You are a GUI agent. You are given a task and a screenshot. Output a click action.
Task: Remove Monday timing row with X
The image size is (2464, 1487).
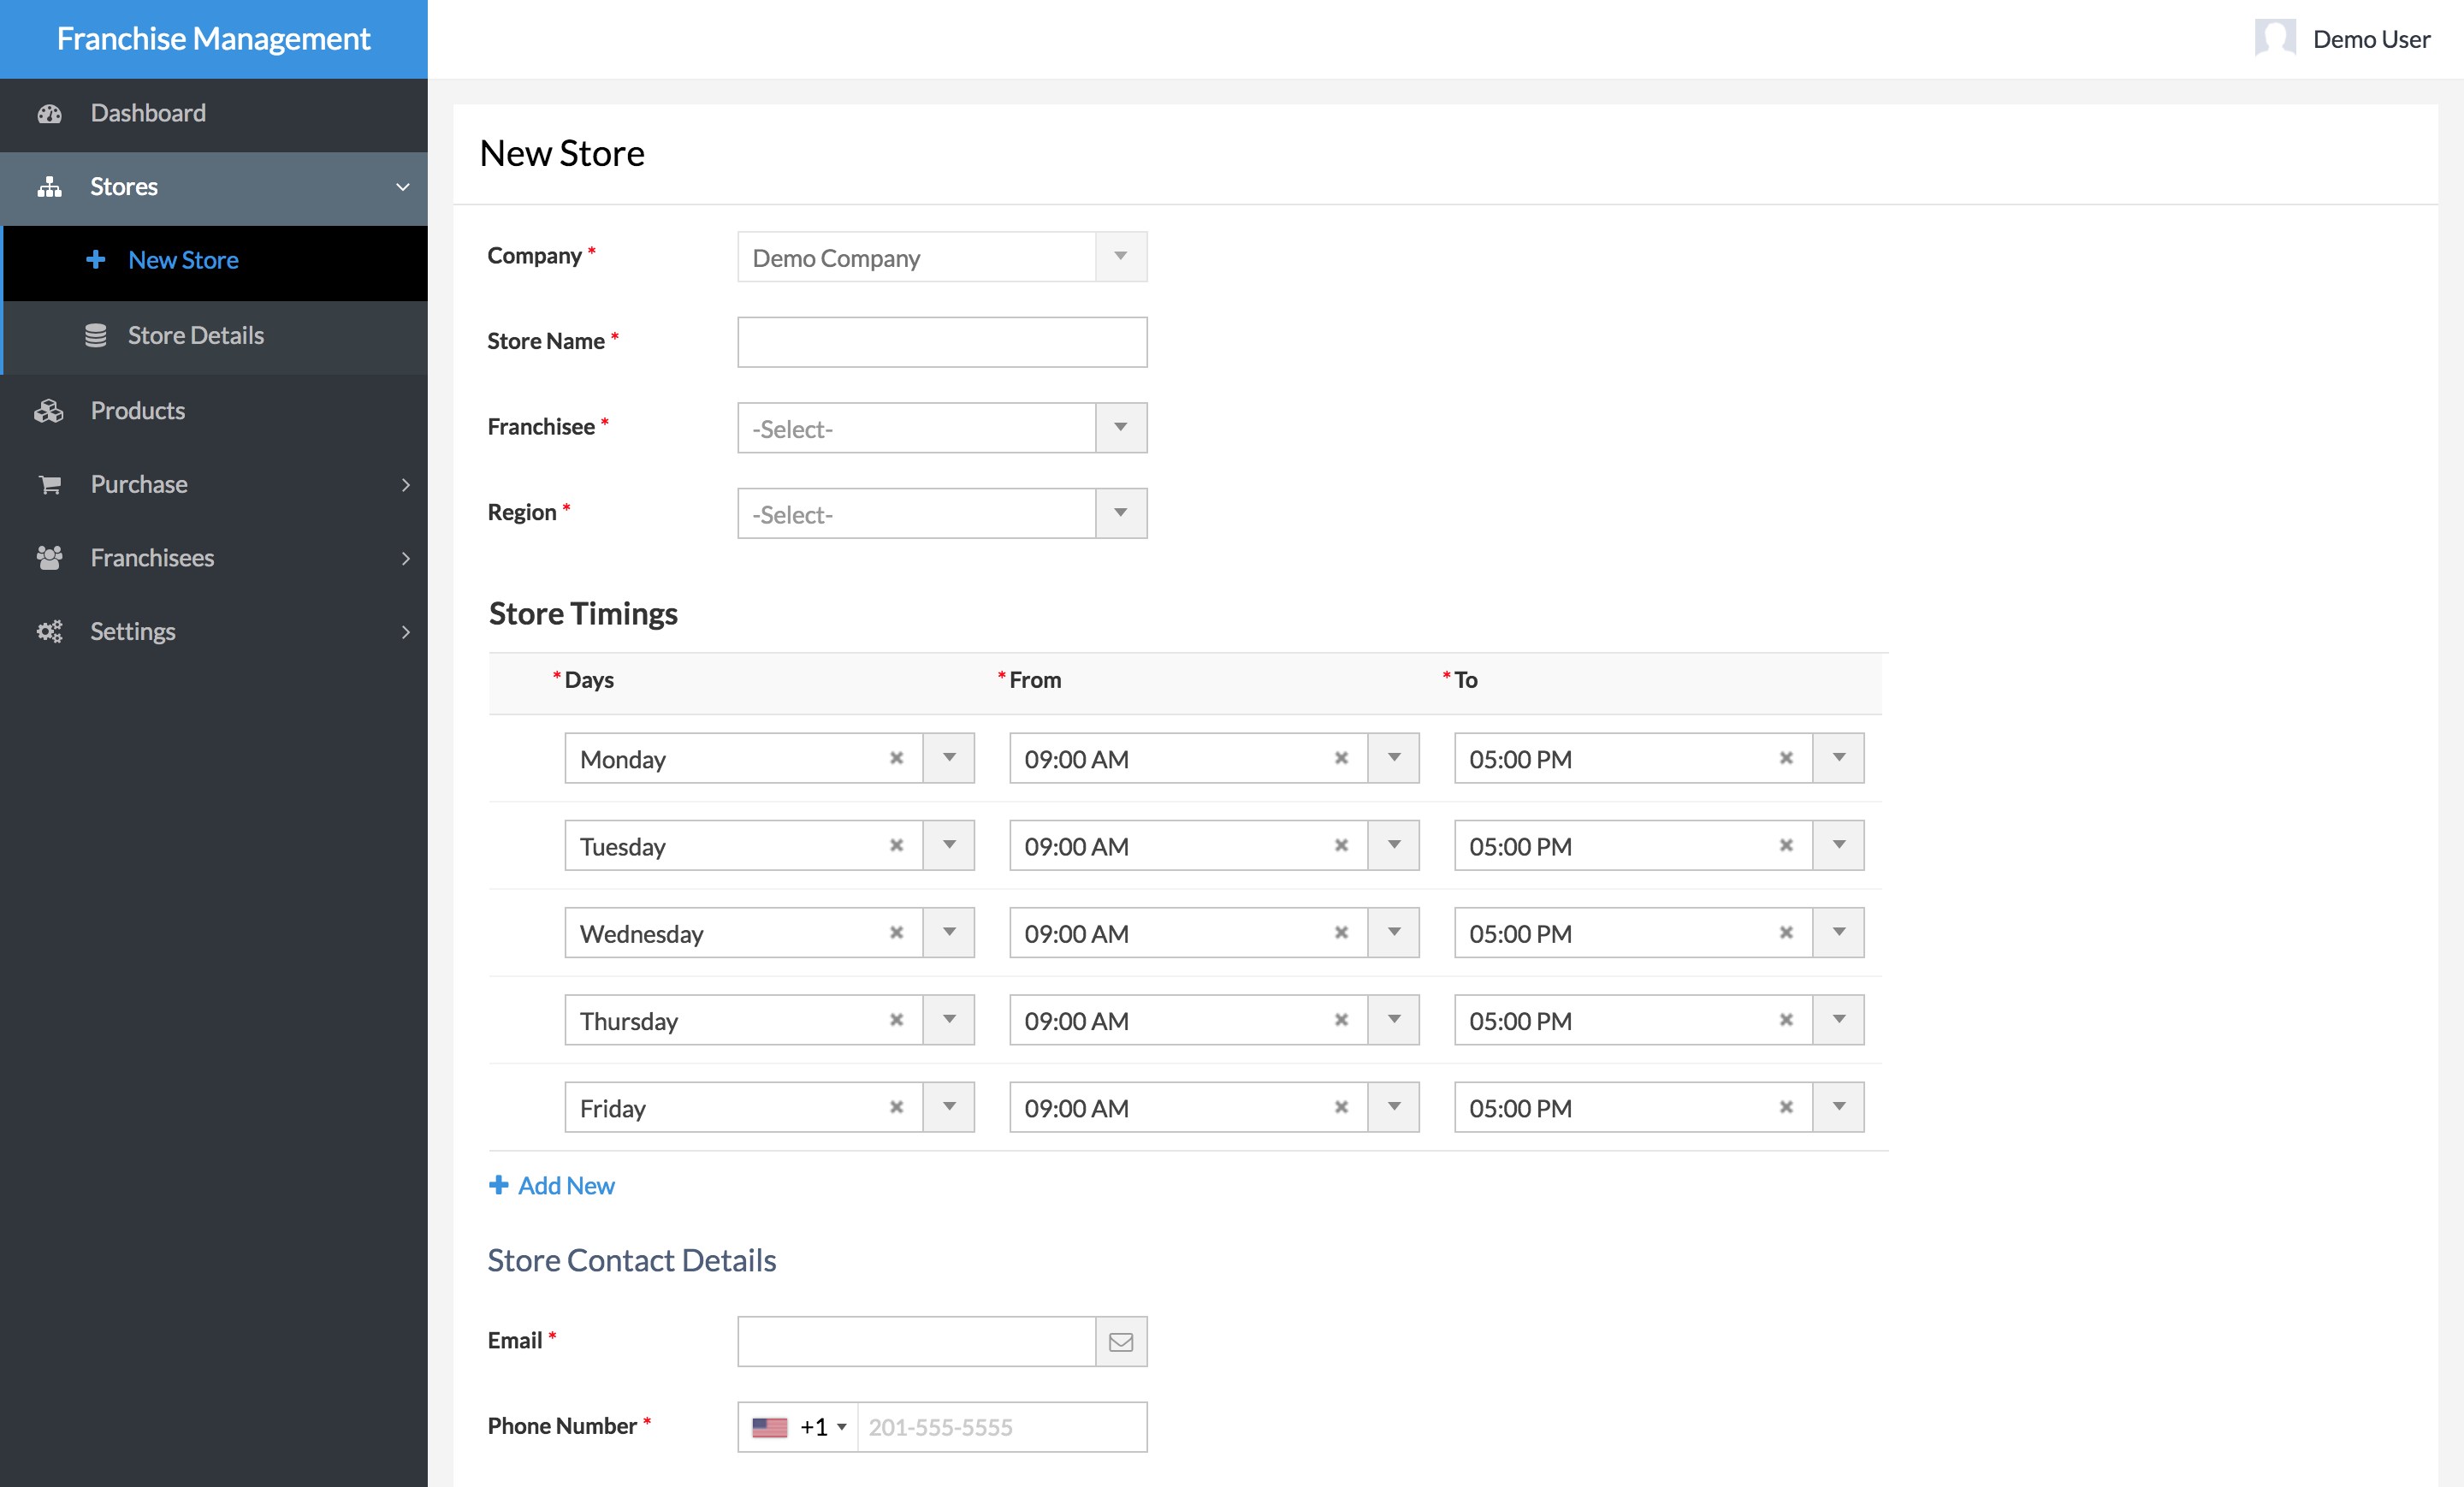[896, 758]
